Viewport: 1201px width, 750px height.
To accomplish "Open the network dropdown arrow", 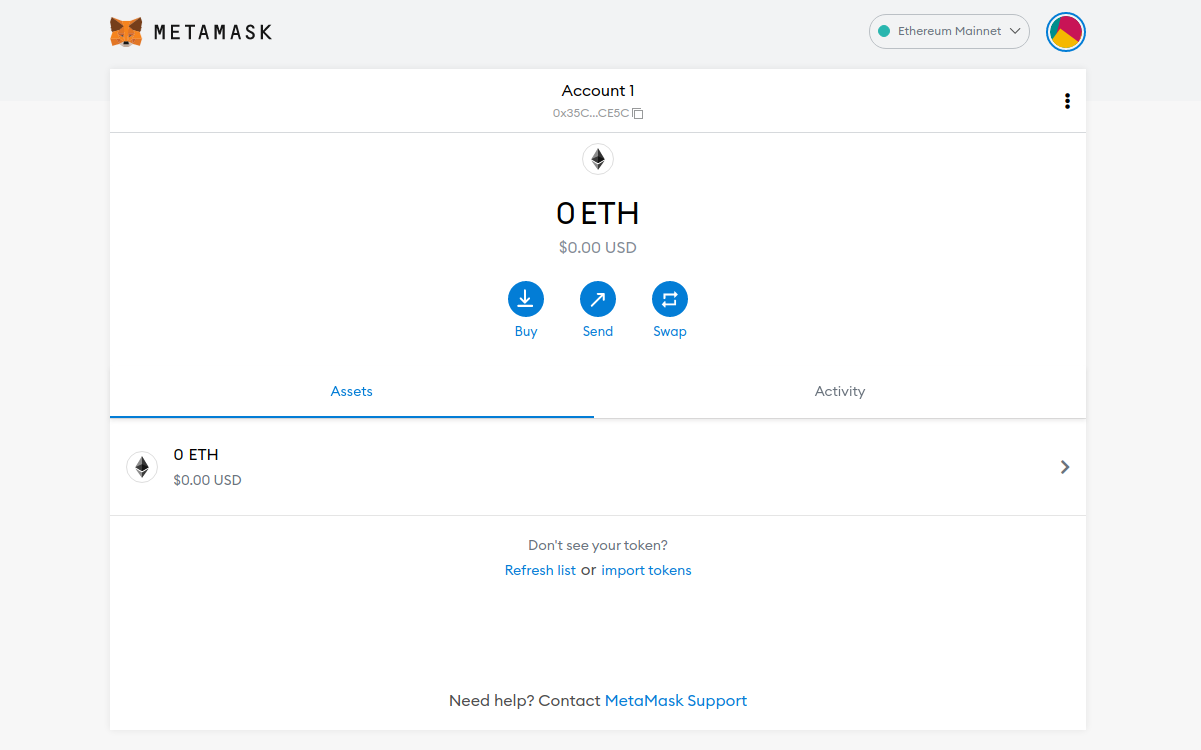I will click(x=1016, y=31).
